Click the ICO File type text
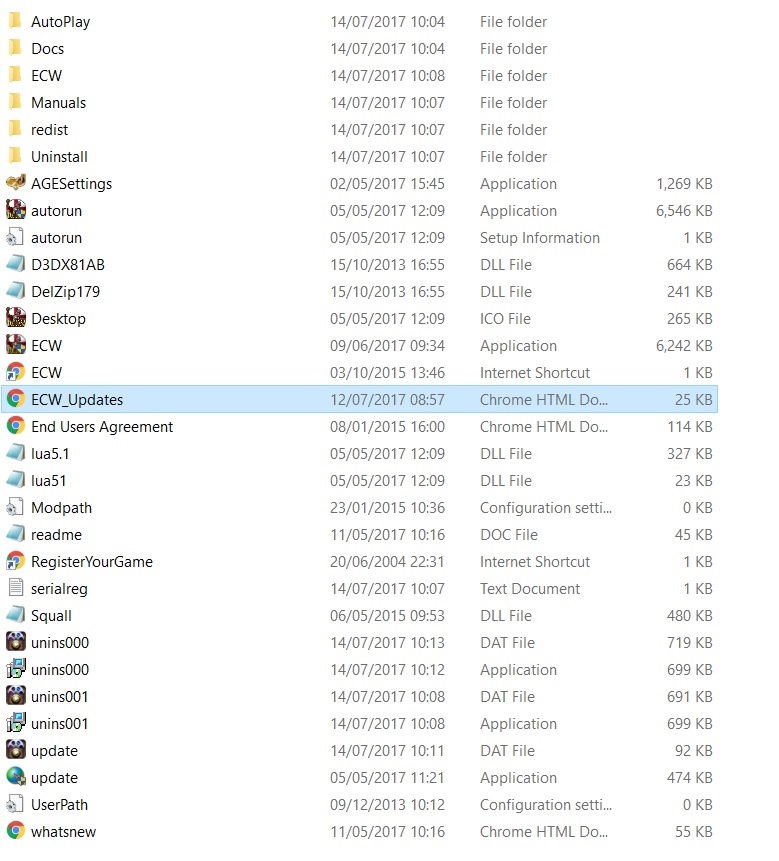The width and height of the screenshot is (779, 861). pos(505,319)
